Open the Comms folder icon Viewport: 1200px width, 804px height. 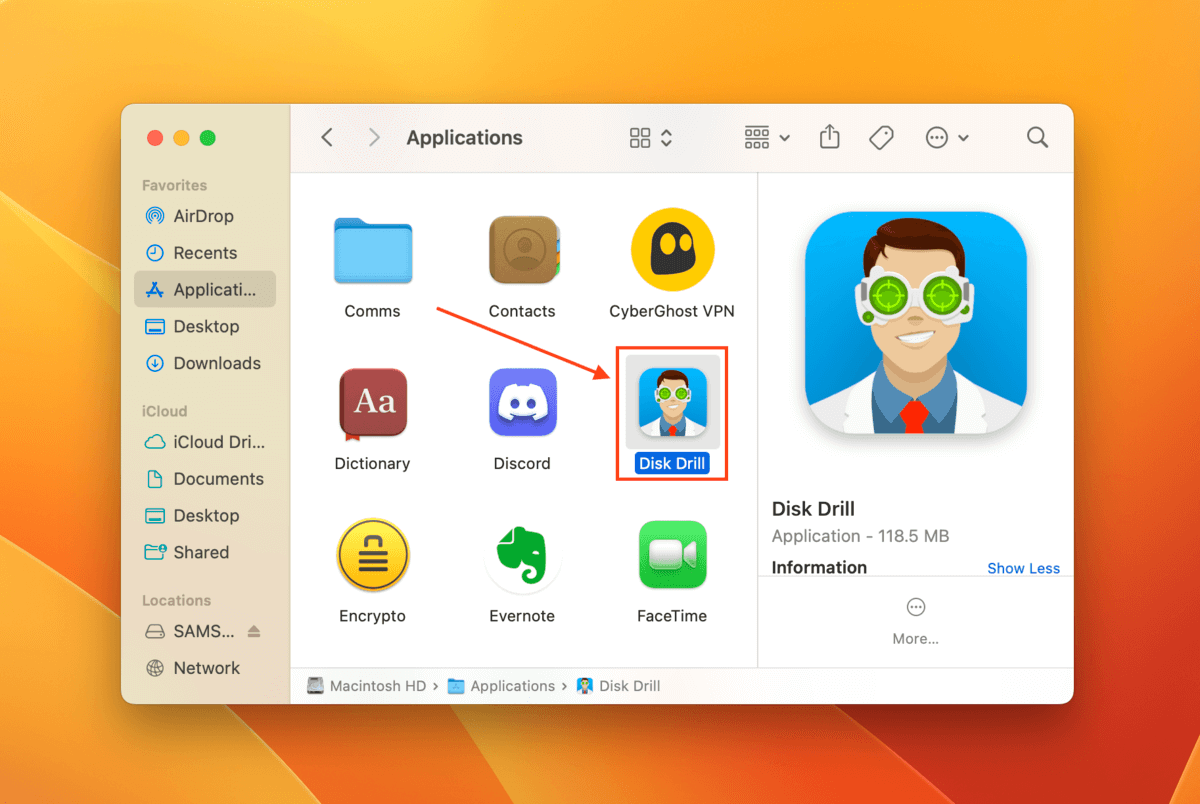pos(372,250)
